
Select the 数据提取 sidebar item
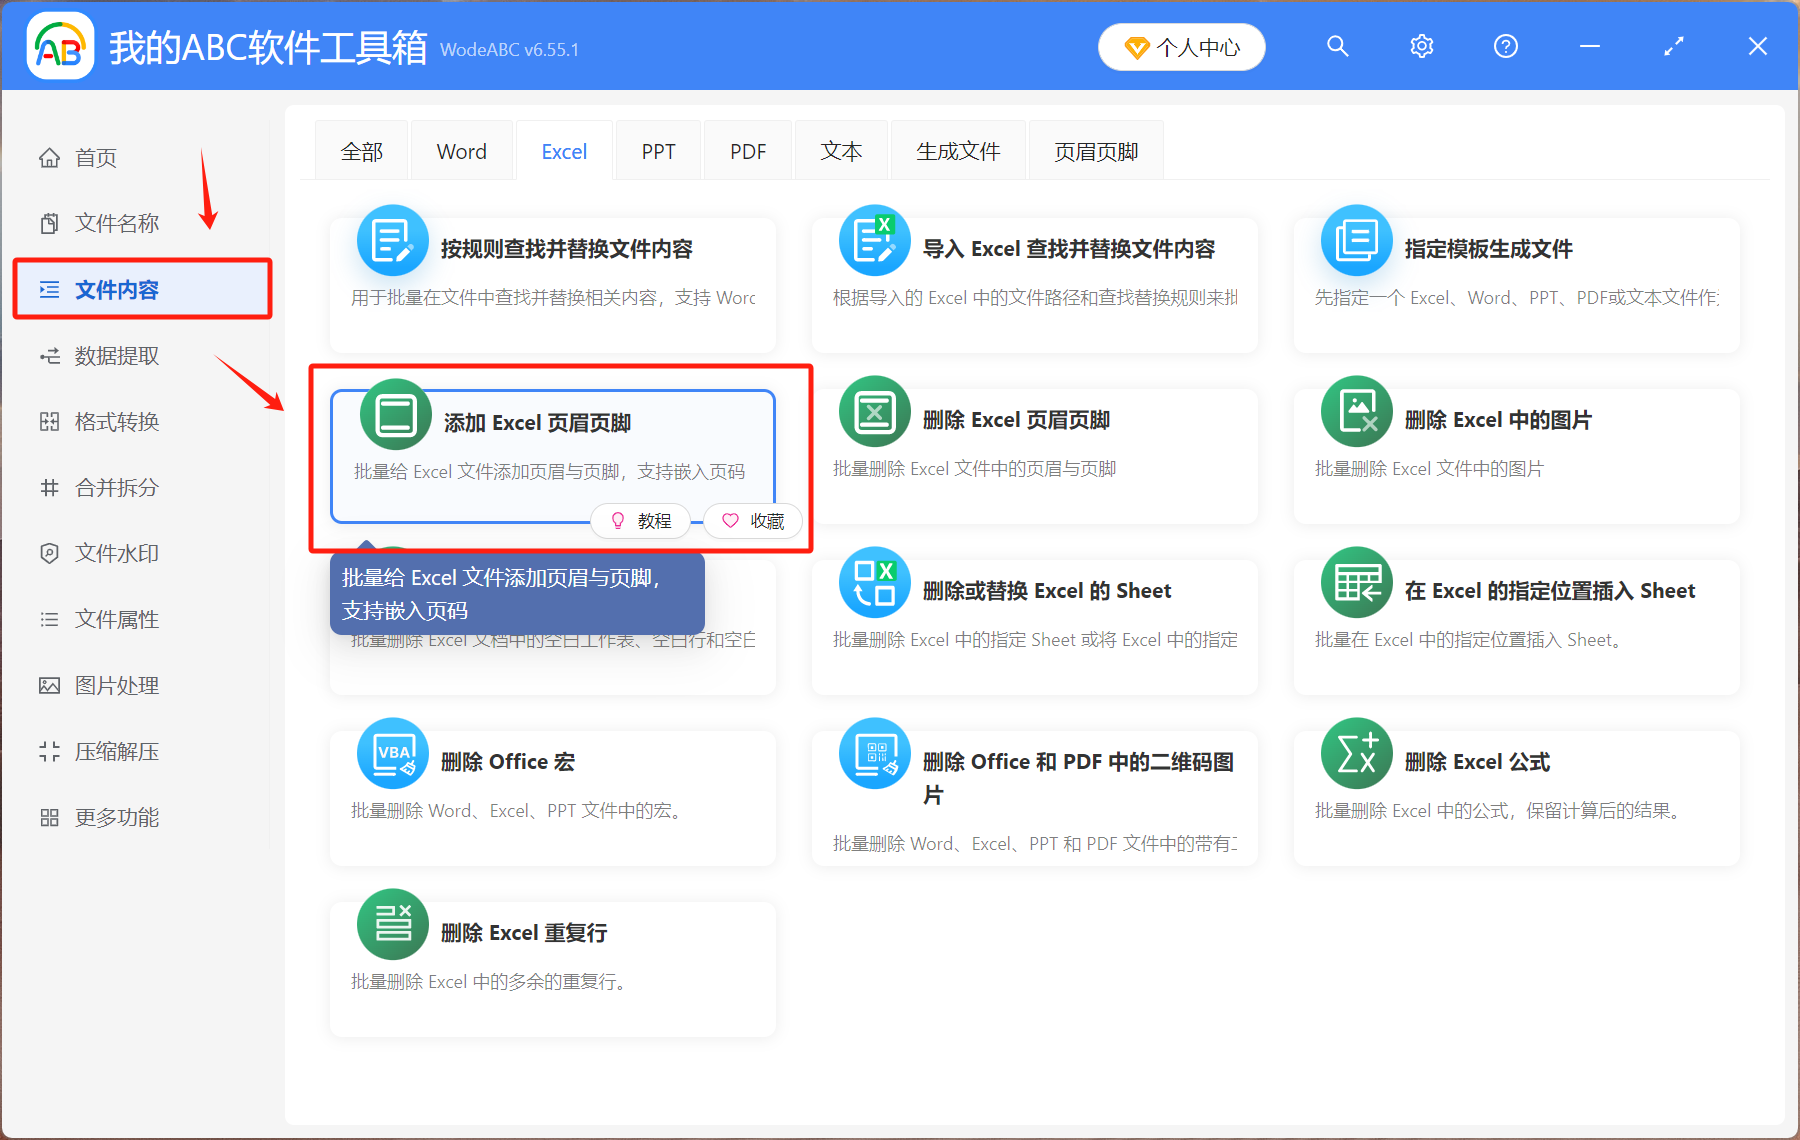(x=115, y=355)
